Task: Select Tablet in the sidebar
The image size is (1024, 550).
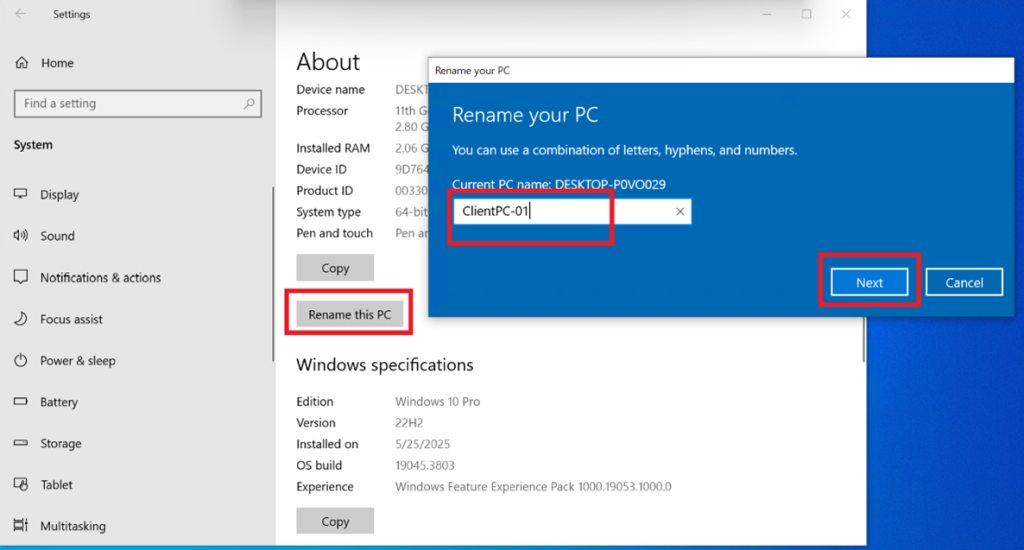Action: (56, 485)
